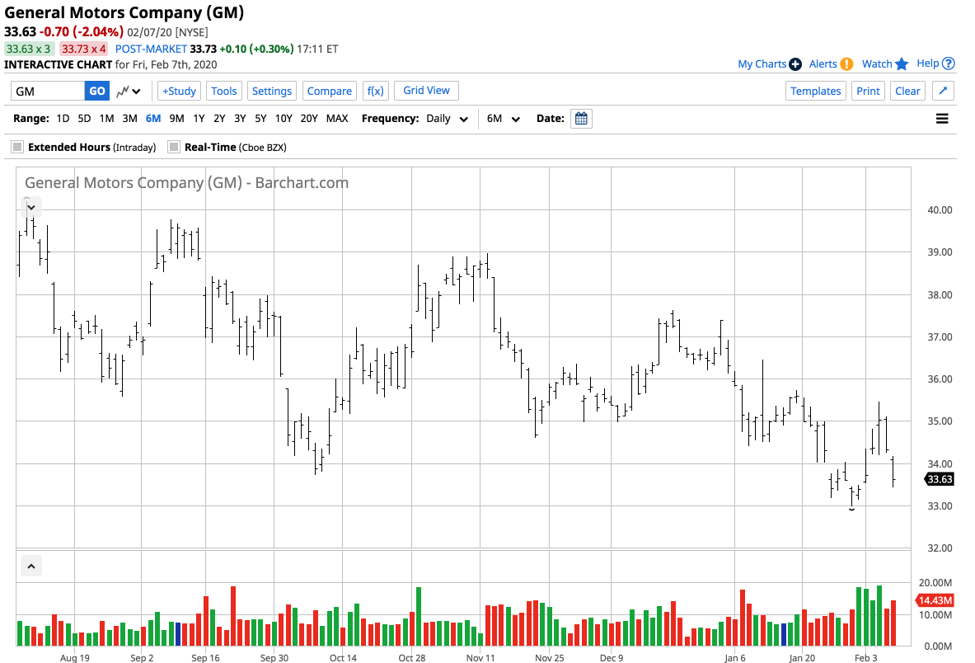Click the Watch star icon

pos(902,64)
